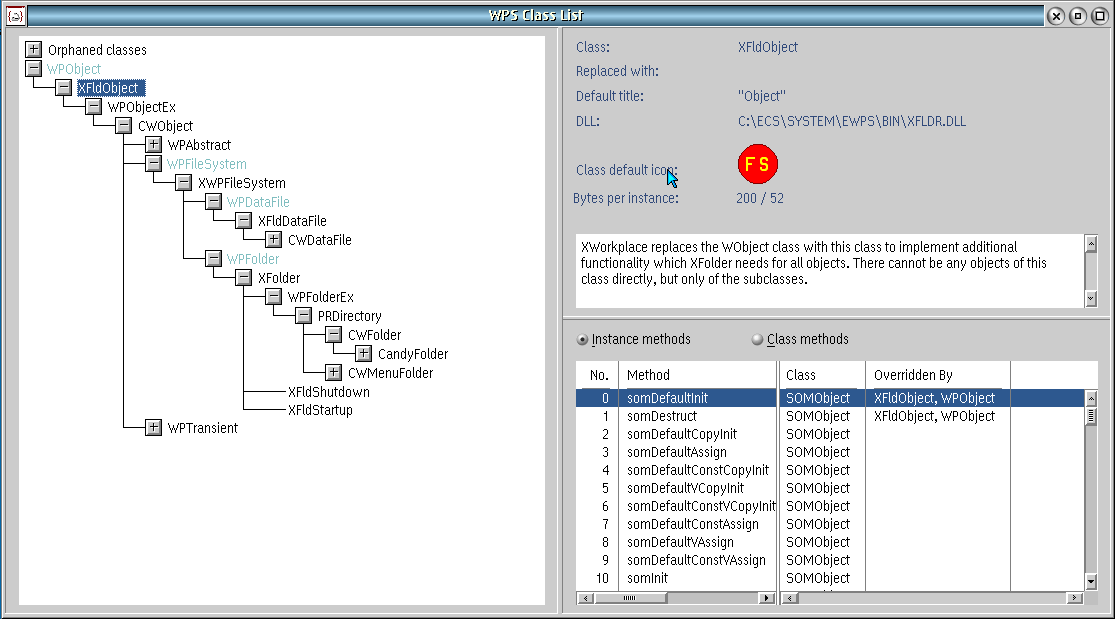Image resolution: width=1115 pixels, height=619 pixels.
Task: Select the CWMenuFolder class
Action: pos(390,373)
